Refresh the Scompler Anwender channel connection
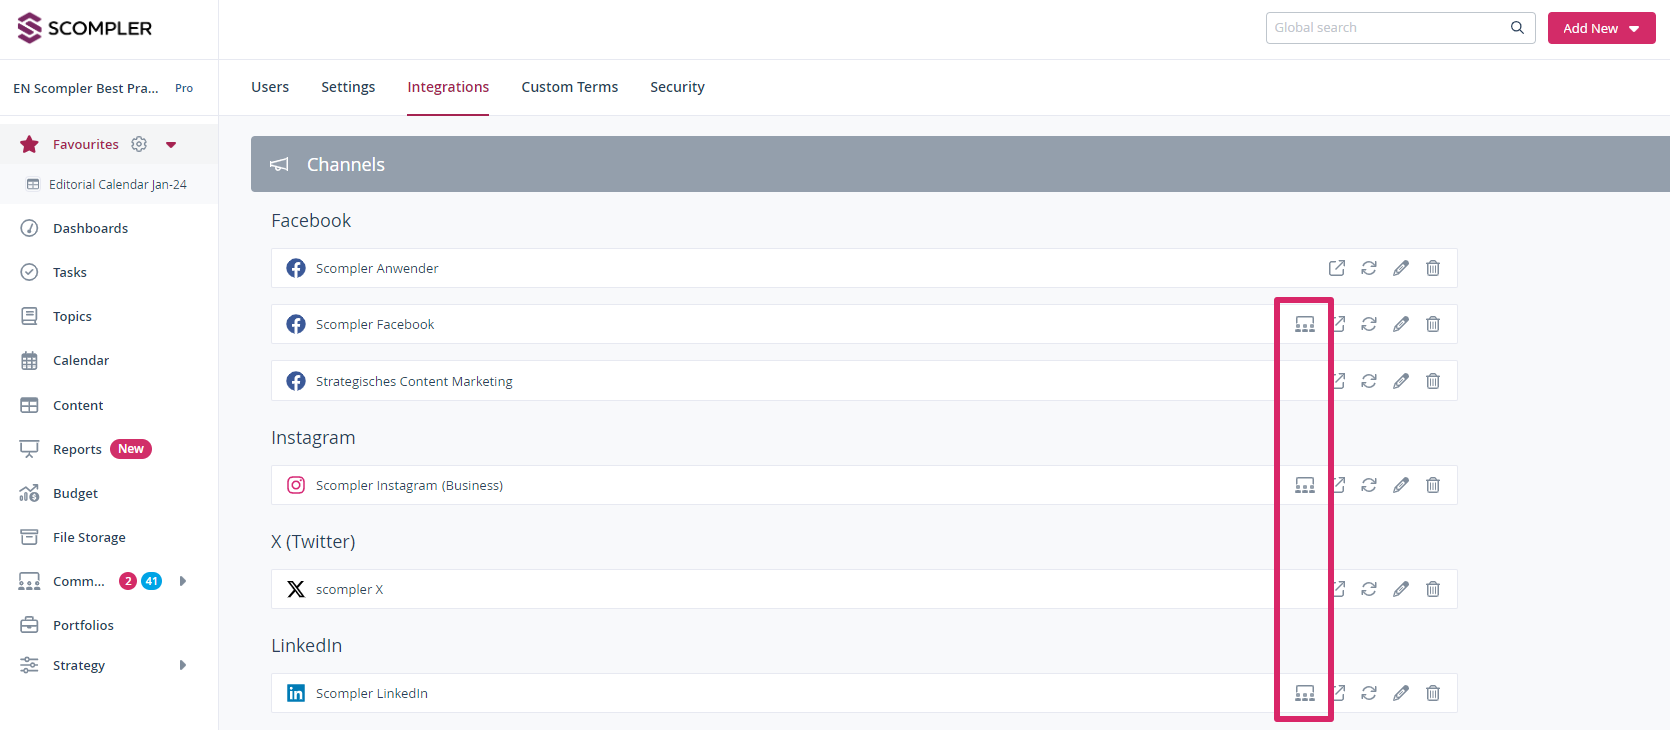Image resolution: width=1670 pixels, height=730 pixels. [x=1369, y=268]
